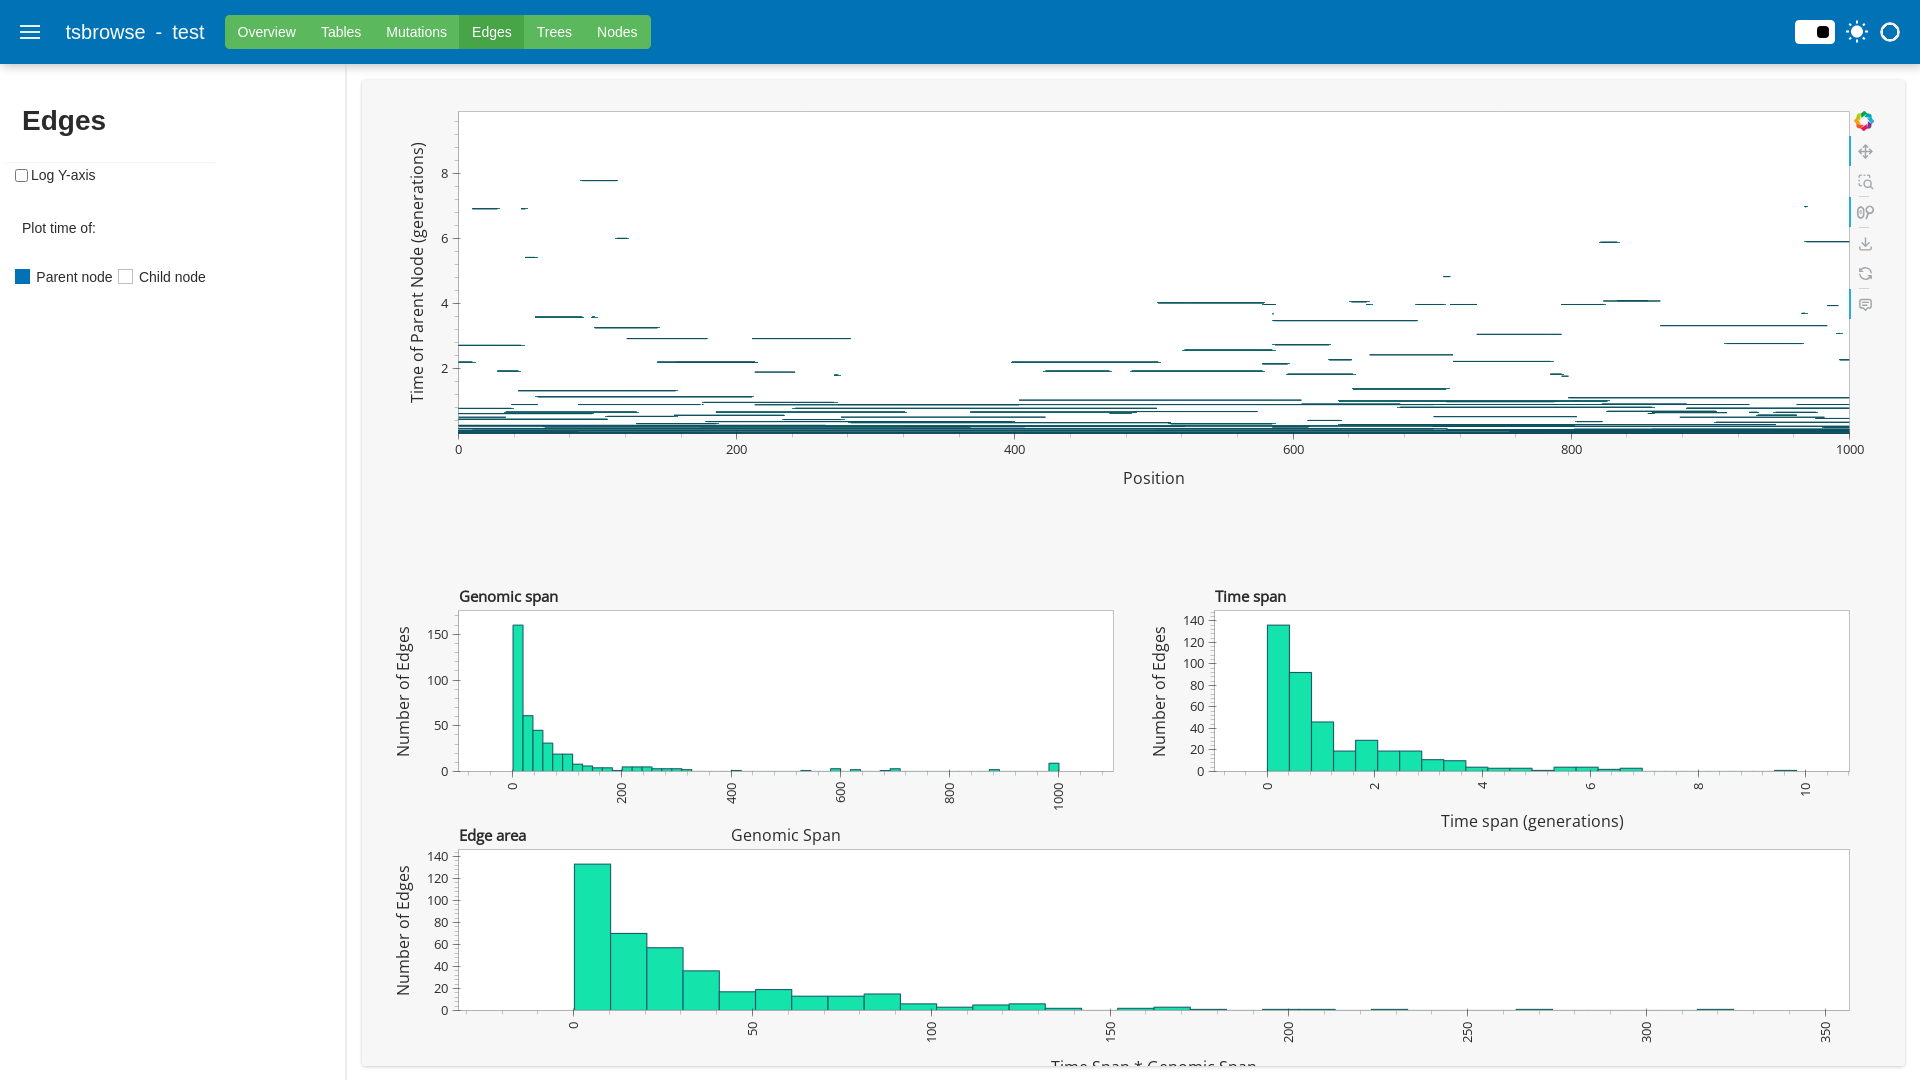Open the hamburger sidebar menu

[x=30, y=32]
